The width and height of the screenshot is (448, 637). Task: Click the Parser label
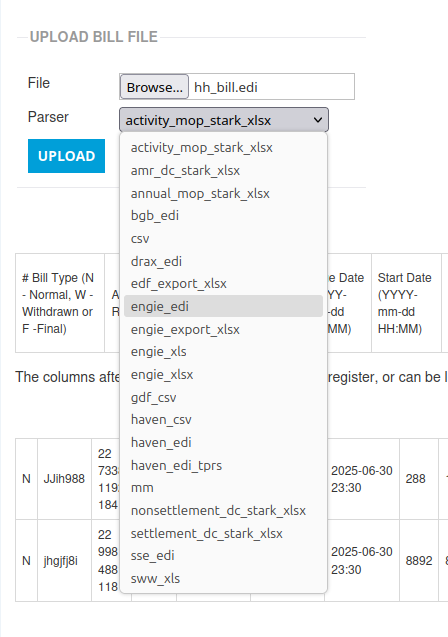[48, 117]
